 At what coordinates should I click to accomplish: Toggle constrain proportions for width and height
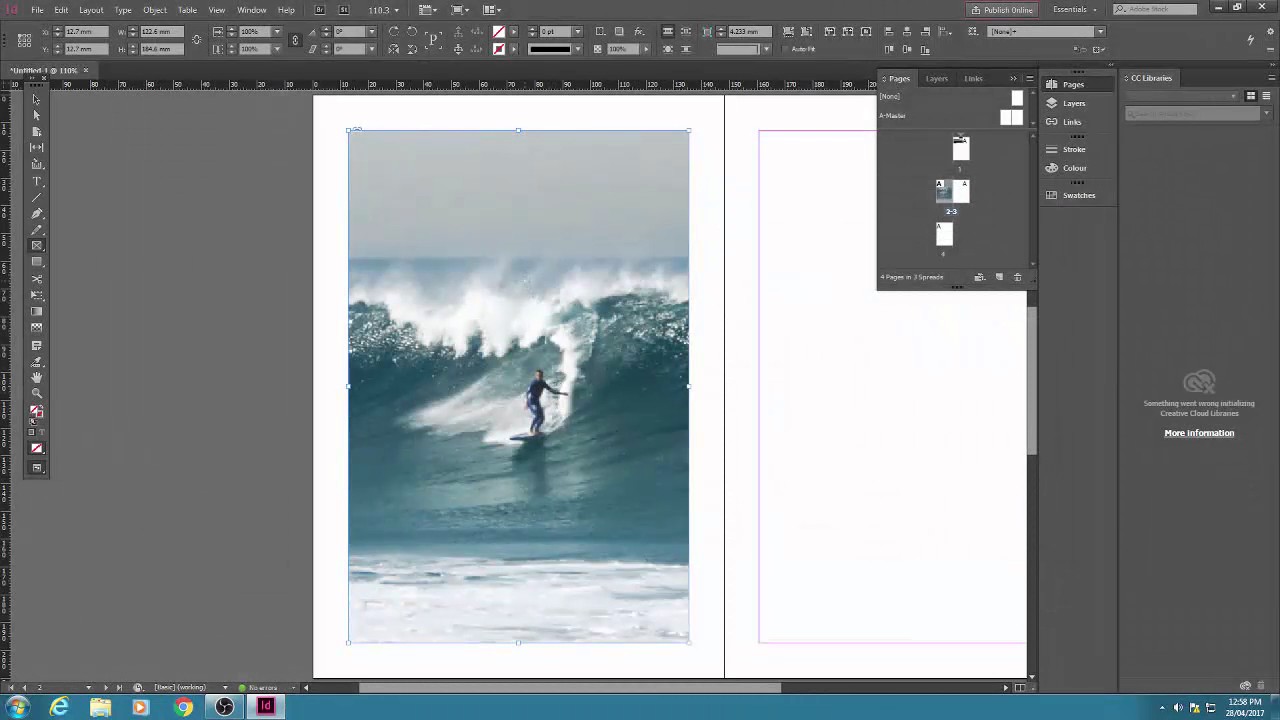[196, 40]
